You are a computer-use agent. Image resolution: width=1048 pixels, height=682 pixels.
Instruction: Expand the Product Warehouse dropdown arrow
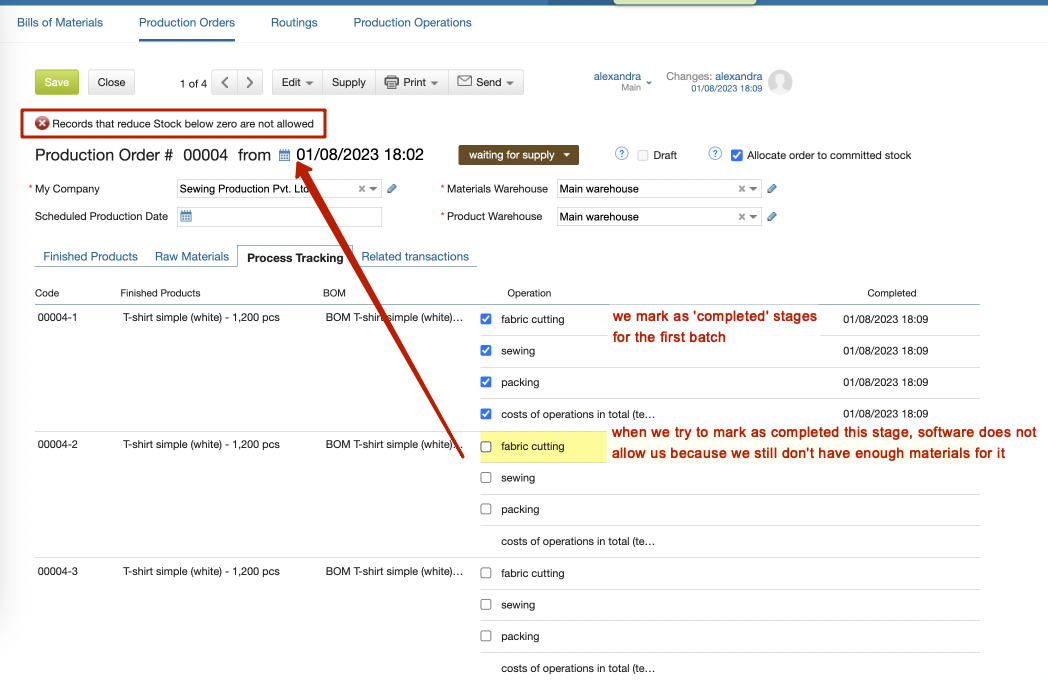(x=753, y=217)
